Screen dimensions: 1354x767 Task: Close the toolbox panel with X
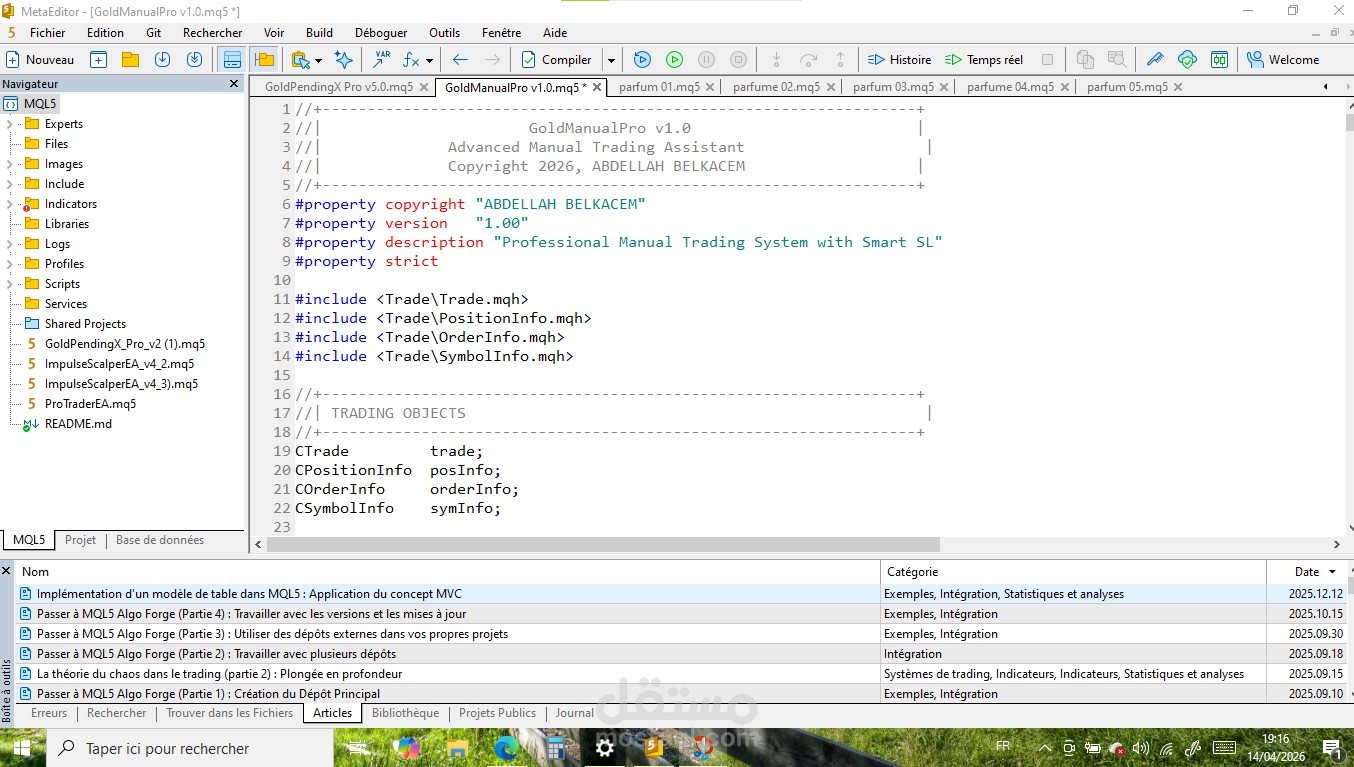[7, 571]
